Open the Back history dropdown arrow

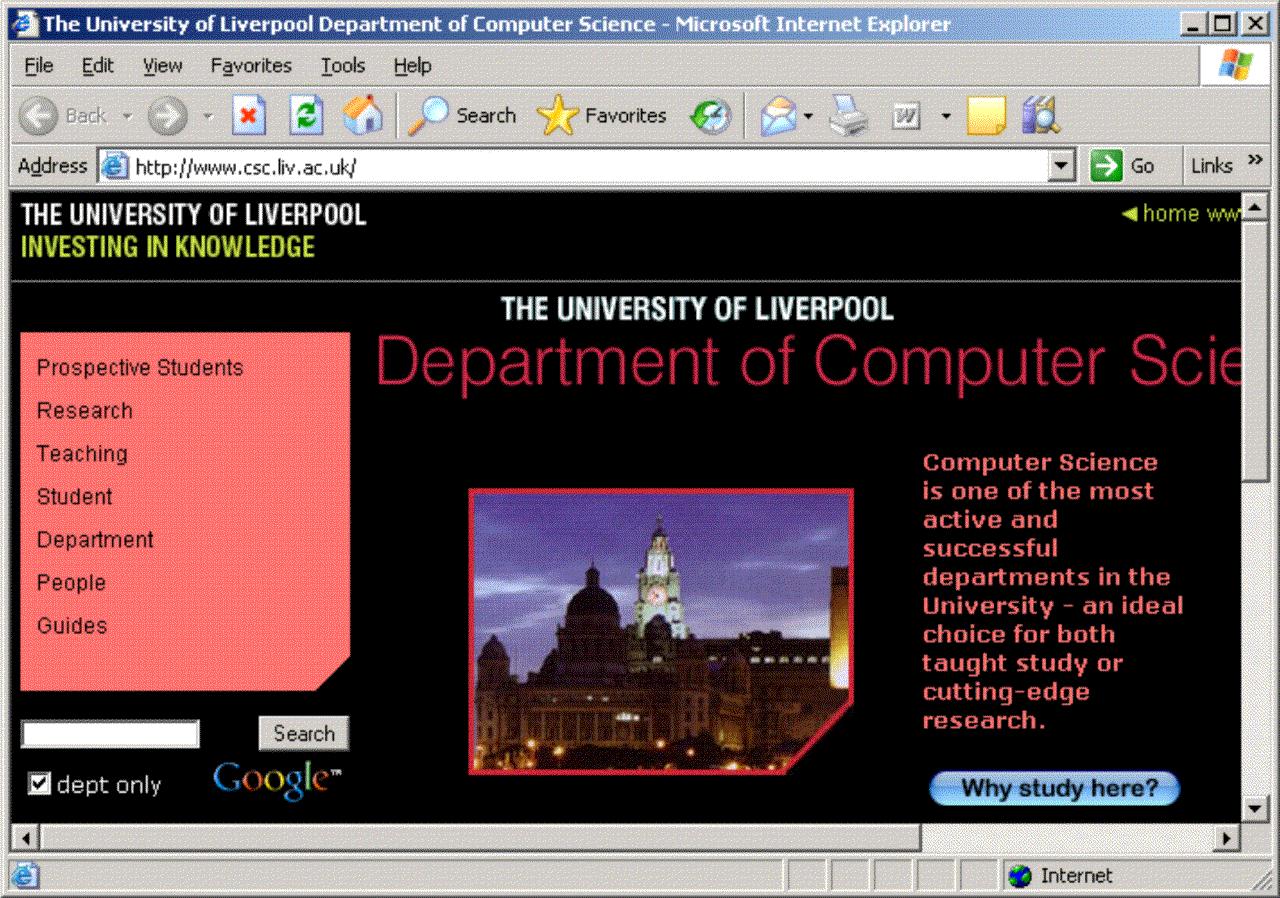tap(127, 116)
